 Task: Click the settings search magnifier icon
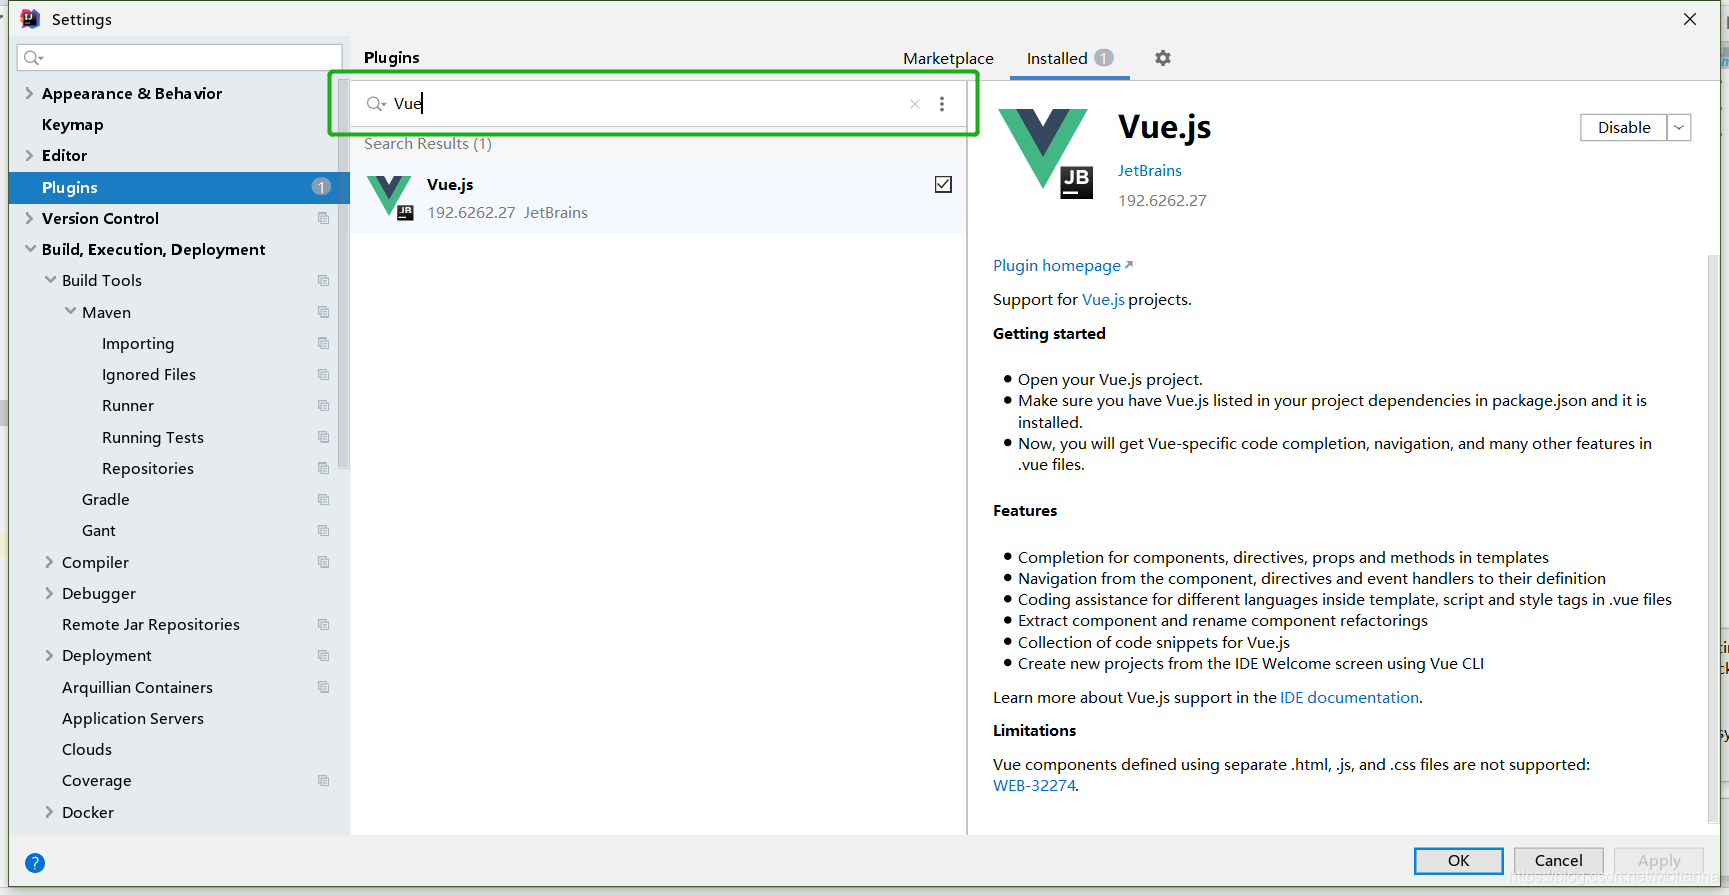point(33,58)
